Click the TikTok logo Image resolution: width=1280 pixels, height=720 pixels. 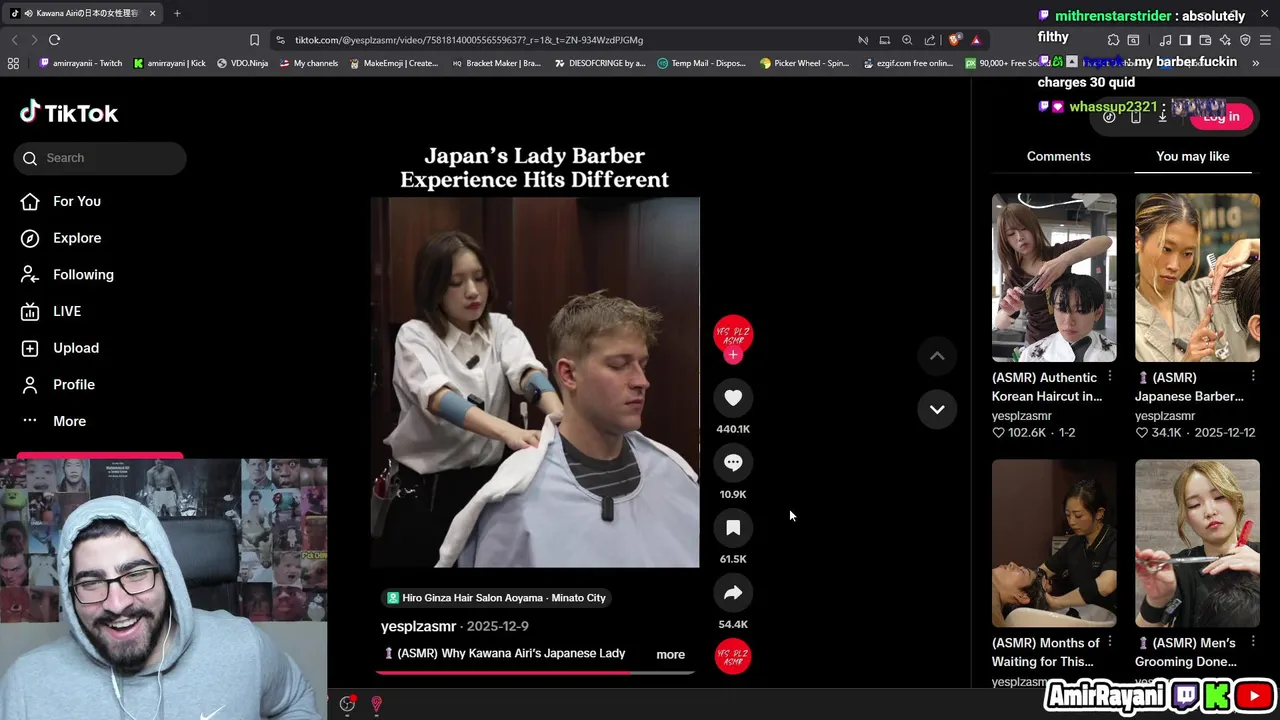(69, 113)
